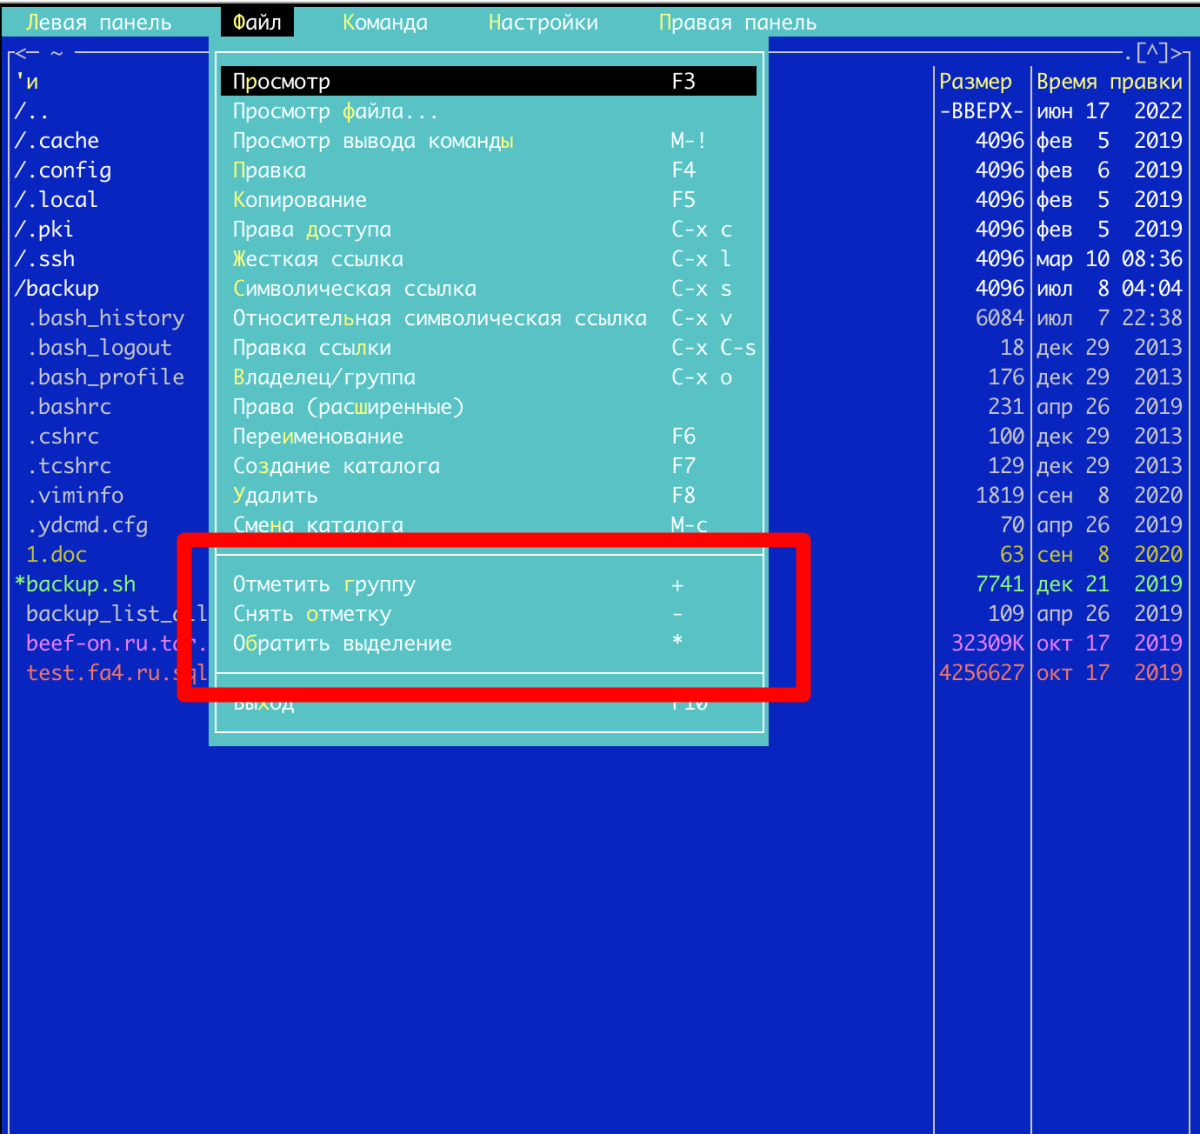1200x1134 pixels.
Task: Open the Правая панель menu
Action: click(737, 22)
